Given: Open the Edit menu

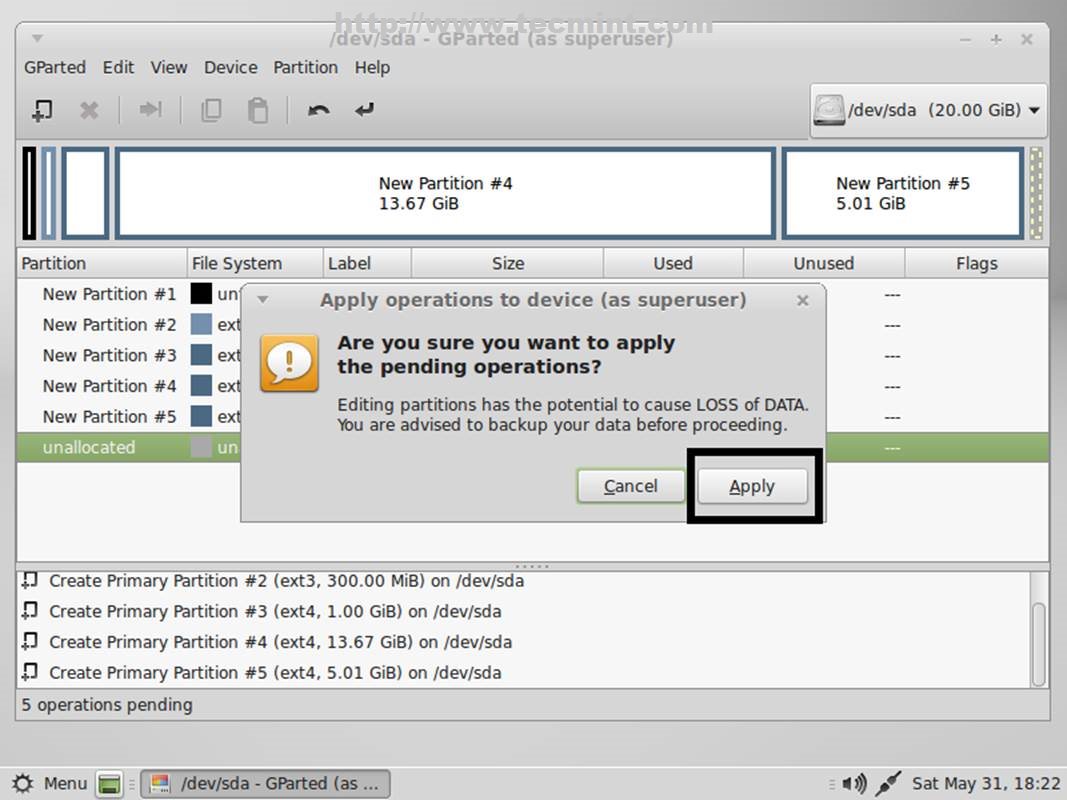Looking at the screenshot, I should coord(118,67).
